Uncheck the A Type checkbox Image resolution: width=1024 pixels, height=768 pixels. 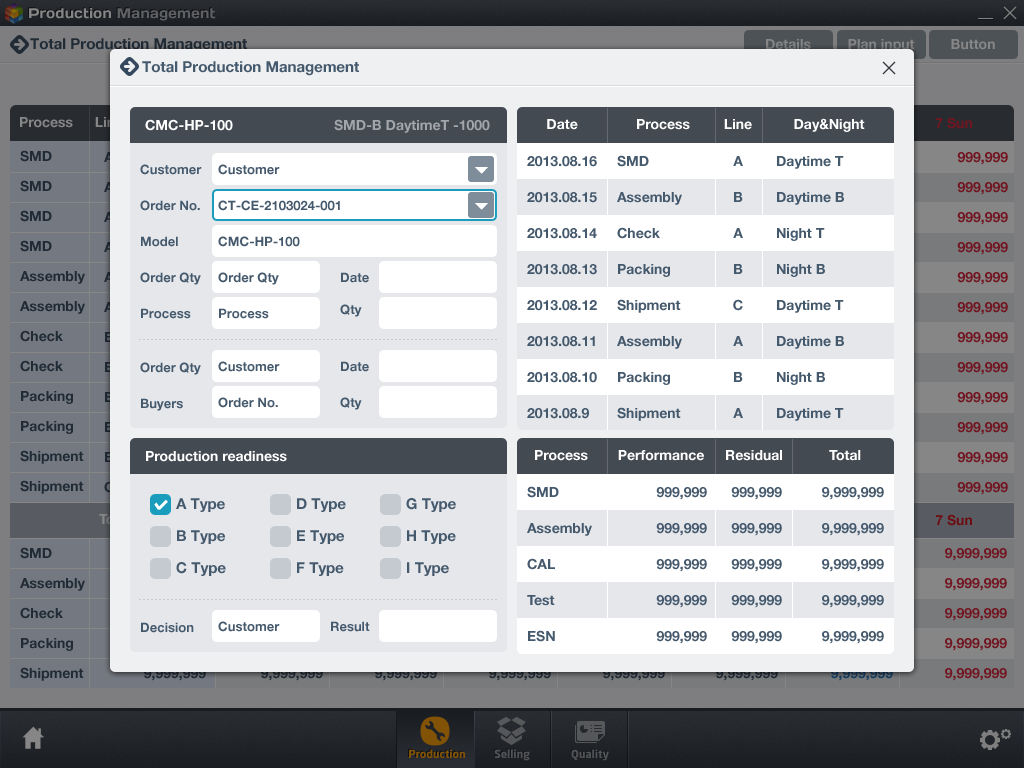click(160, 505)
